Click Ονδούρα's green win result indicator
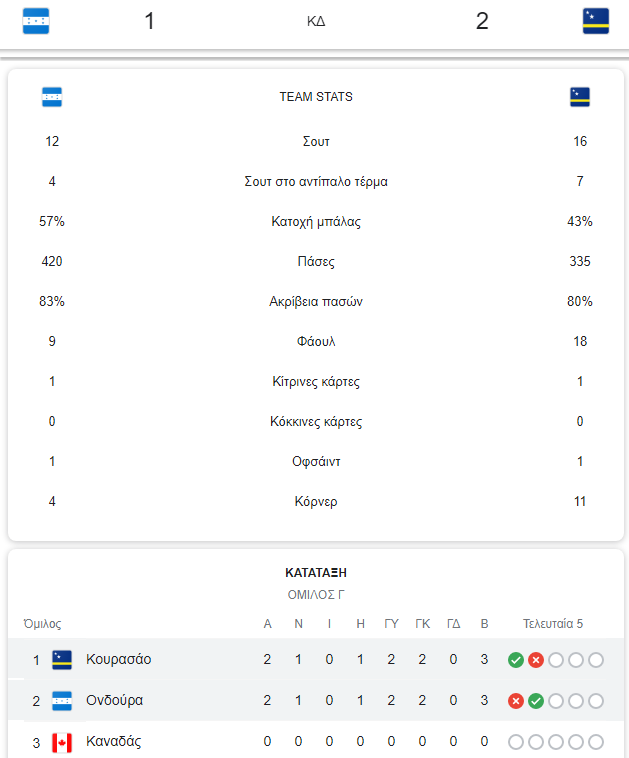The height and width of the screenshot is (758, 629). tap(536, 701)
